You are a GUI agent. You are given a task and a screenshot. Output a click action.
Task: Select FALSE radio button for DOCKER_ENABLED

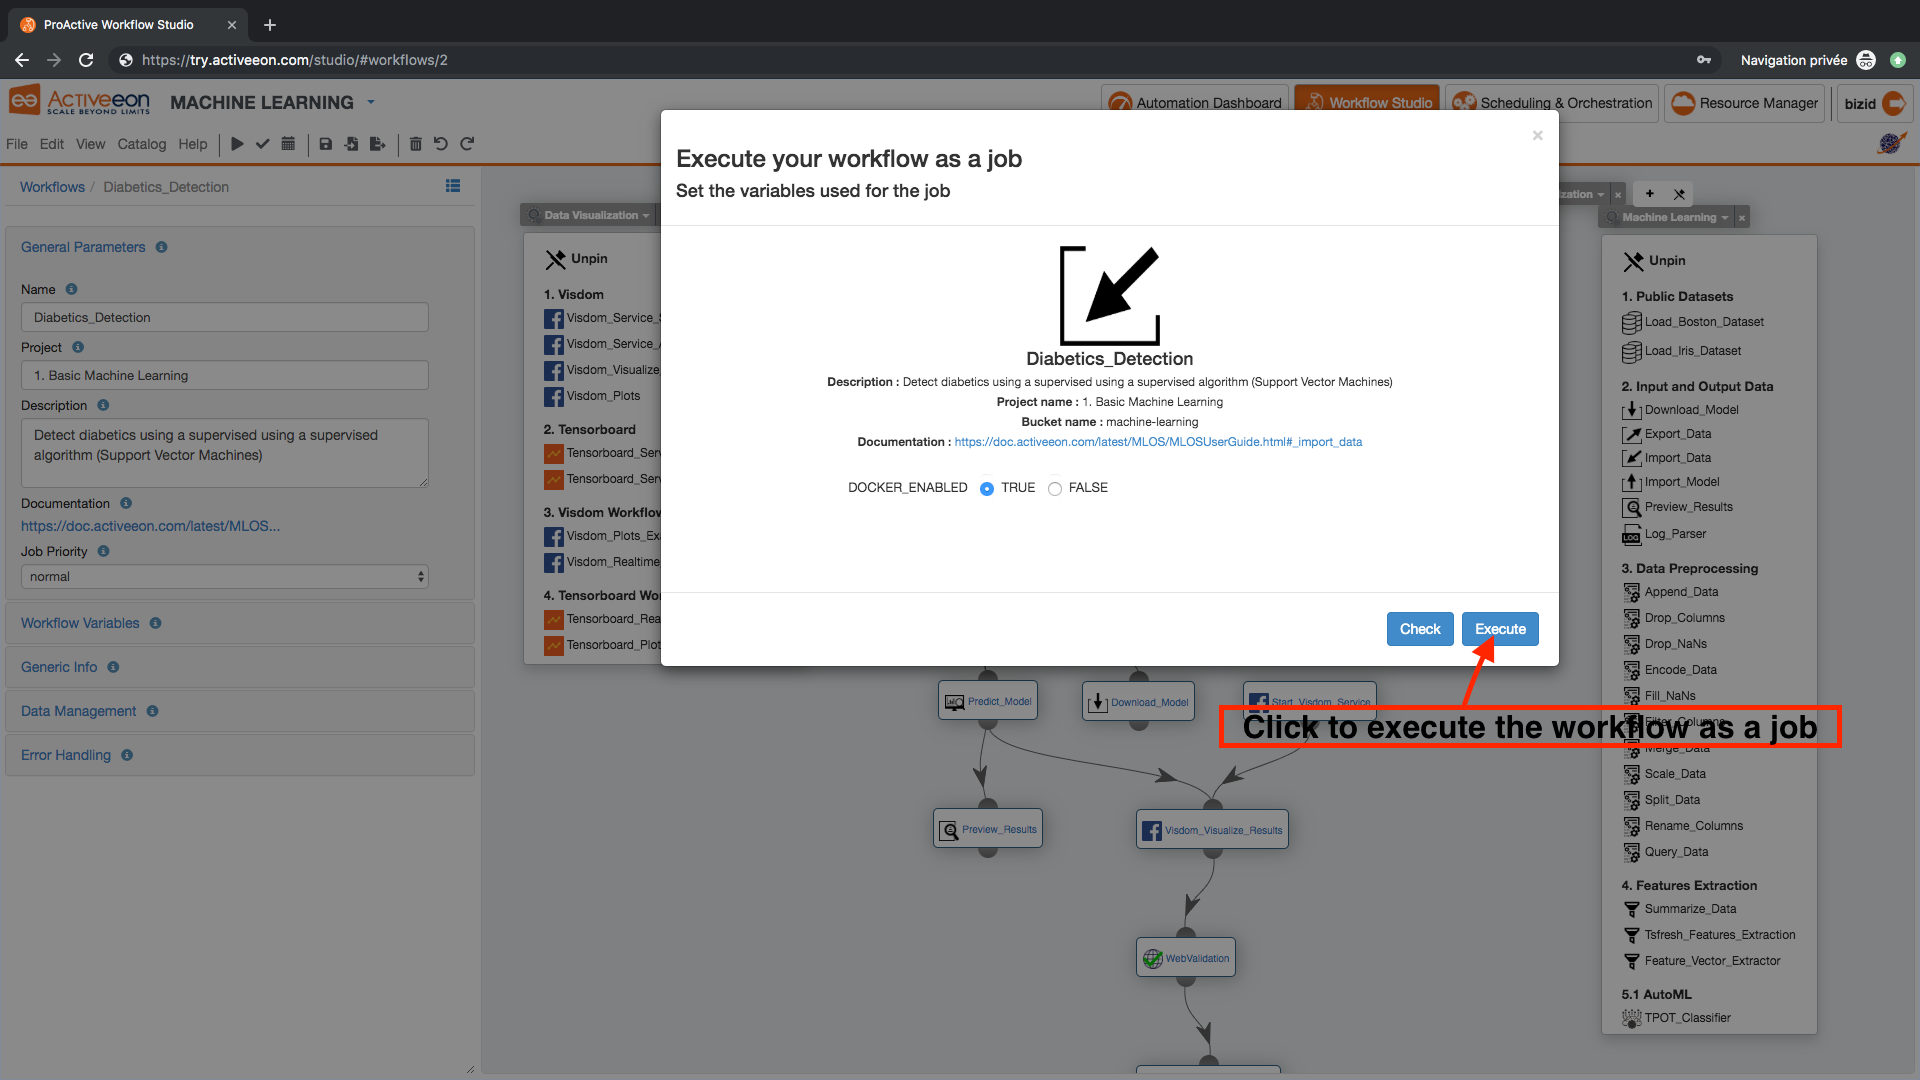(1055, 488)
